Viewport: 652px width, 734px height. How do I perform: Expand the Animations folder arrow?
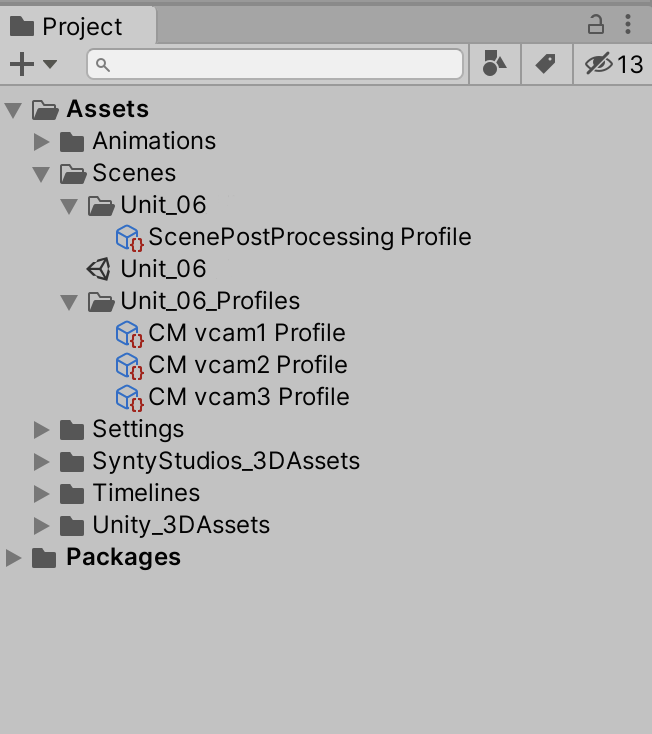(x=41, y=141)
